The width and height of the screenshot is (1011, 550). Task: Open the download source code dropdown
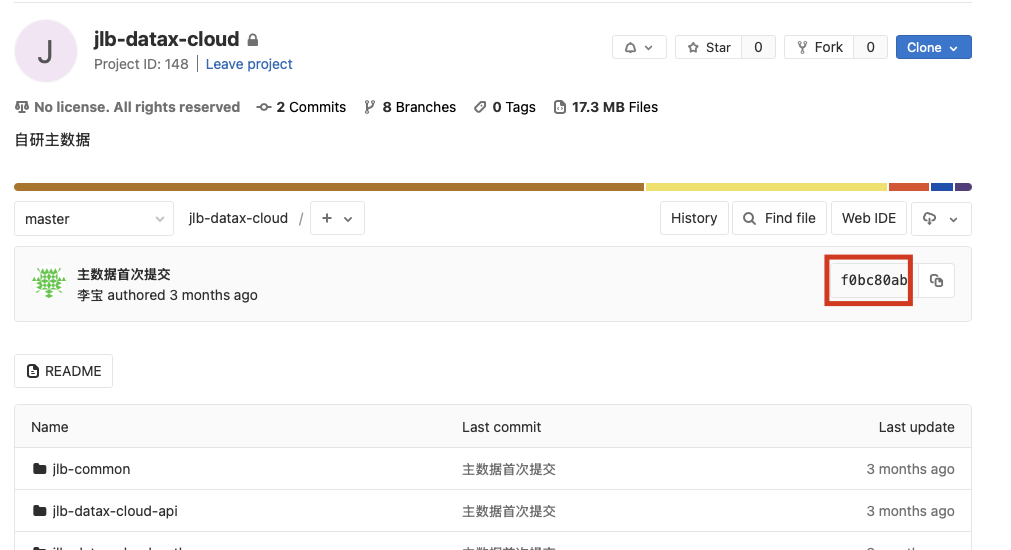[940, 219]
